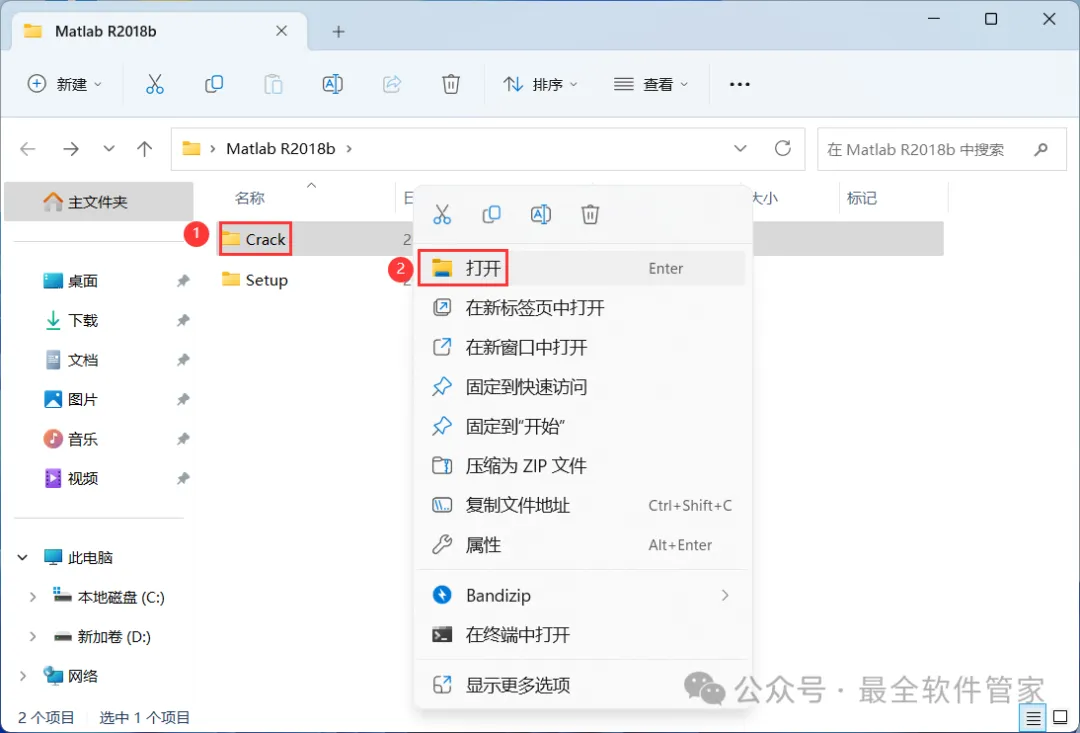Open the toolbar's three-dot more options menu
This screenshot has height=733, width=1080.
(x=740, y=84)
